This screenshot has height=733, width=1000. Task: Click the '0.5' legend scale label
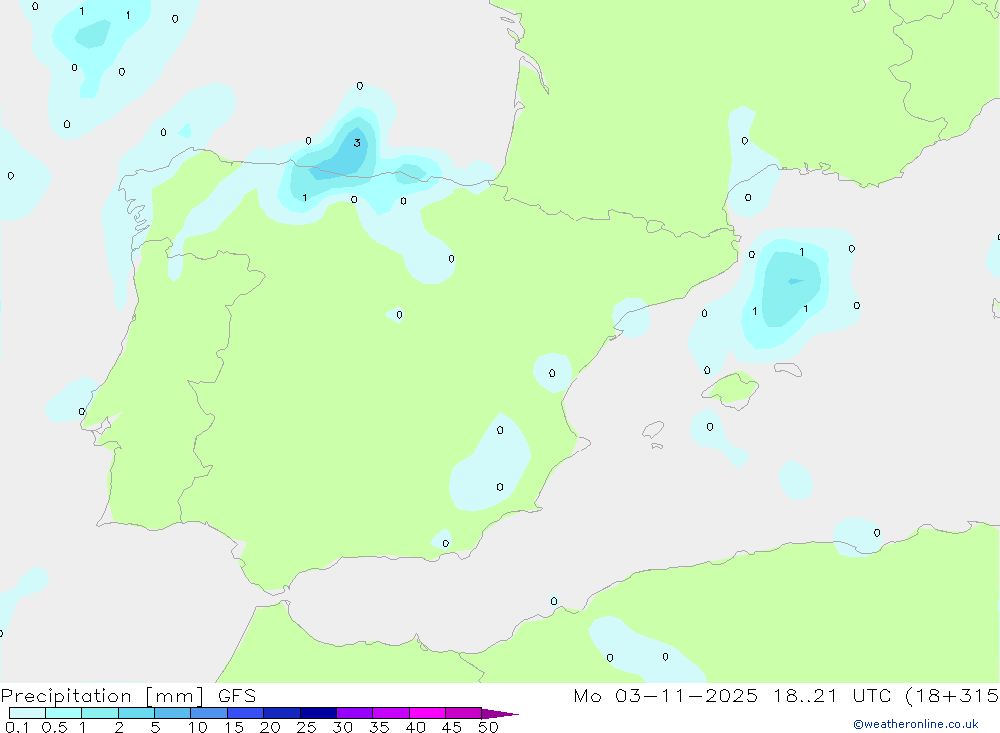tap(54, 727)
